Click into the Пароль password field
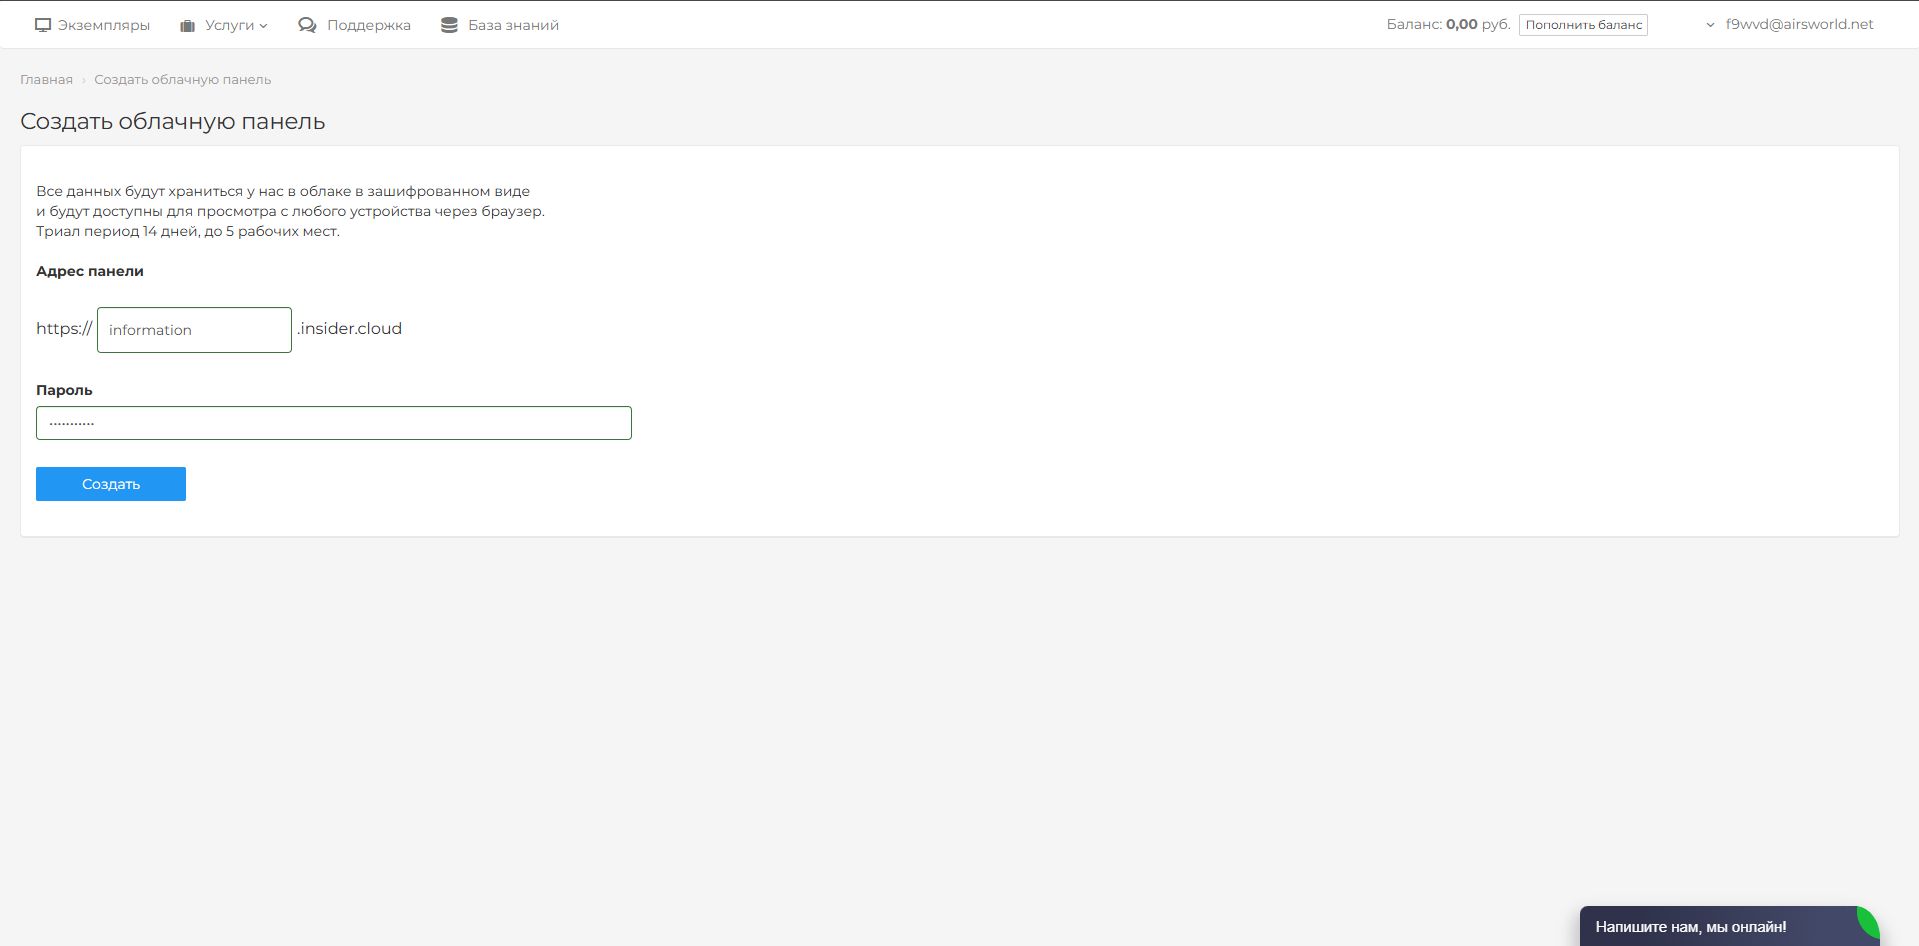 click(333, 423)
